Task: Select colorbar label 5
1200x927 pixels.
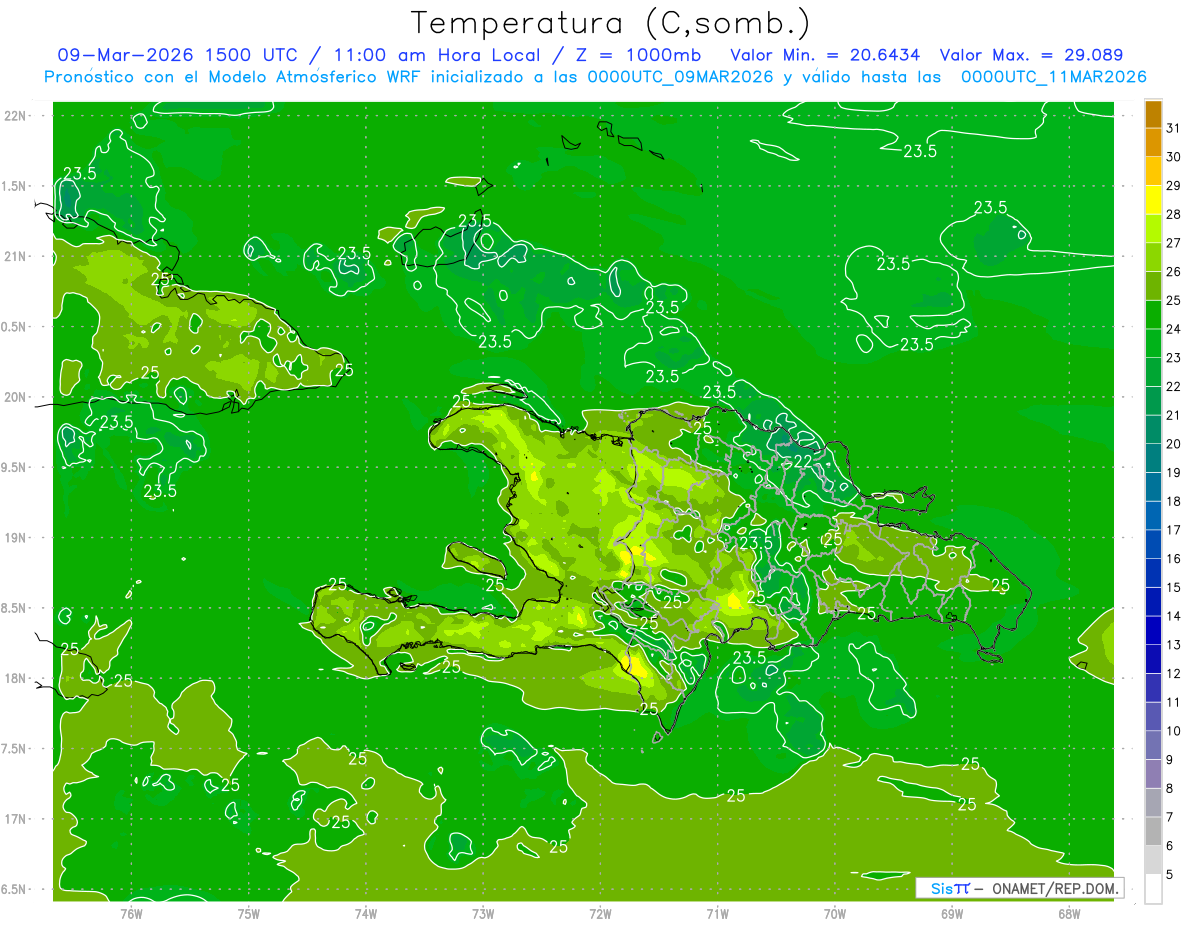Action: click(1170, 874)
